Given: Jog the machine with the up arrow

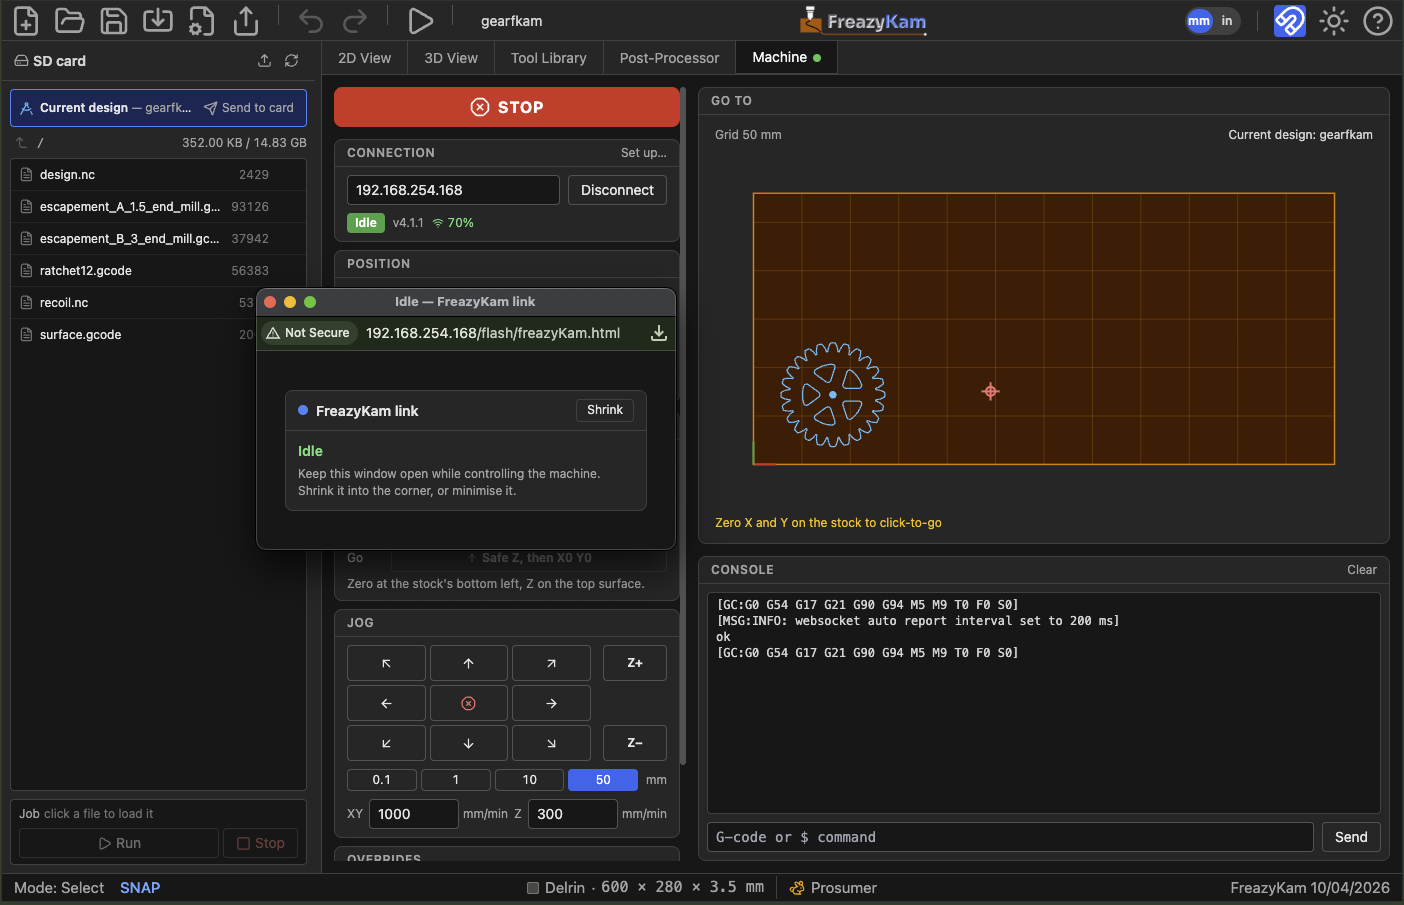Looking at the screenshot, I should pos(468,663).
